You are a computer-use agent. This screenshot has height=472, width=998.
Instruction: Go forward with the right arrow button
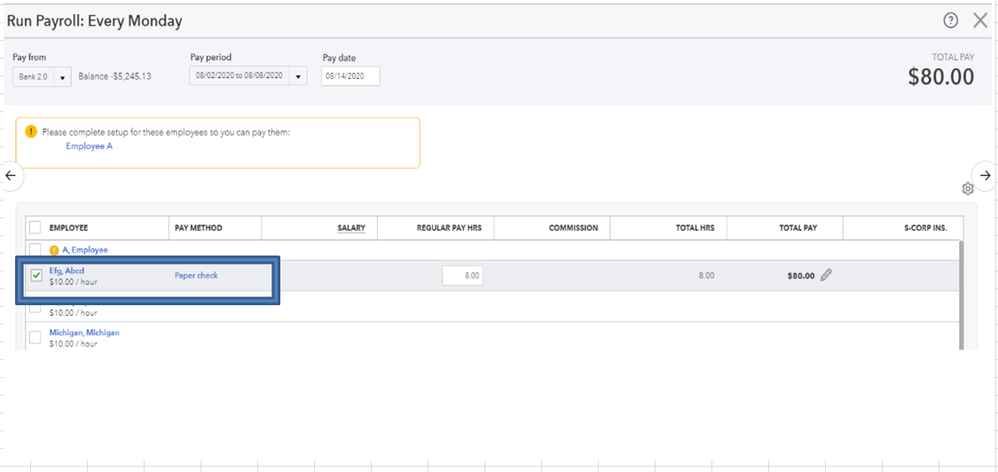pos(985,176)
